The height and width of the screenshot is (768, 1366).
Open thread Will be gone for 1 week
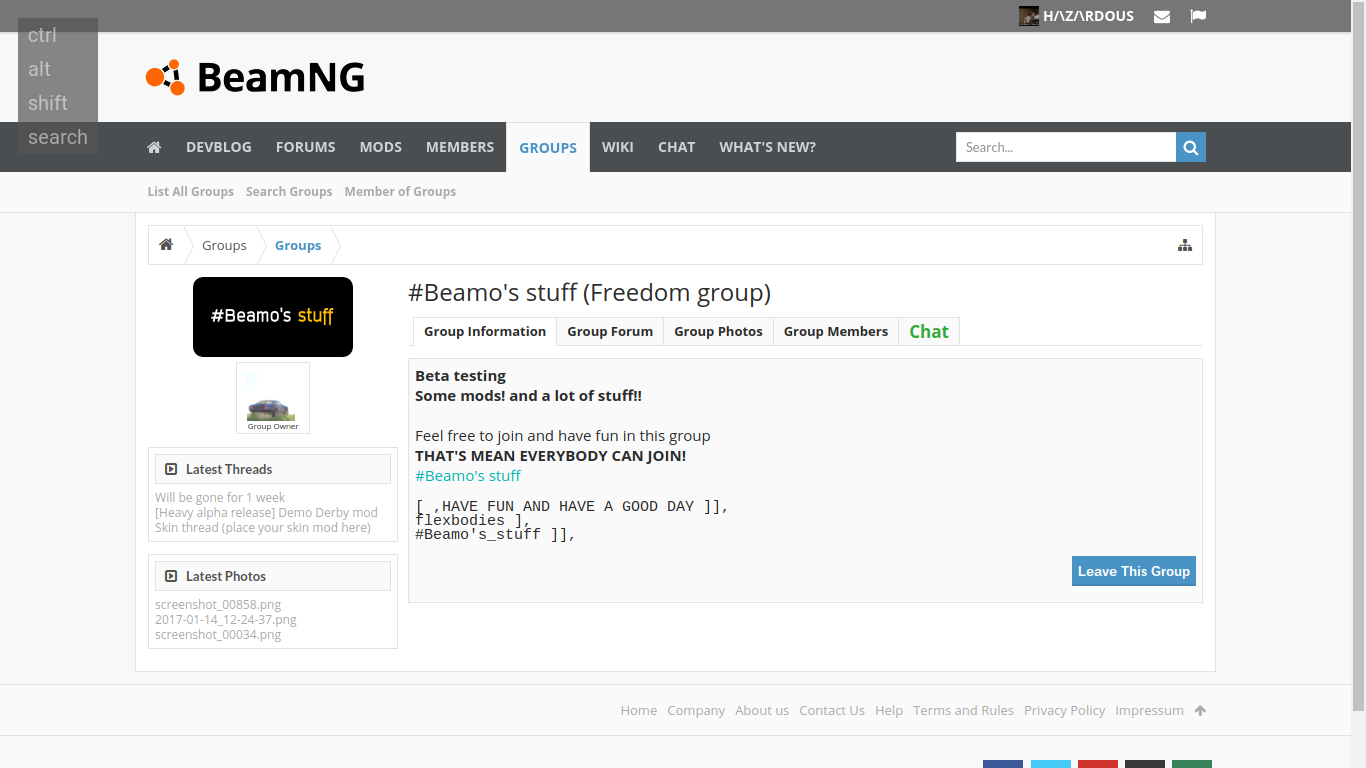coord(220,497)
